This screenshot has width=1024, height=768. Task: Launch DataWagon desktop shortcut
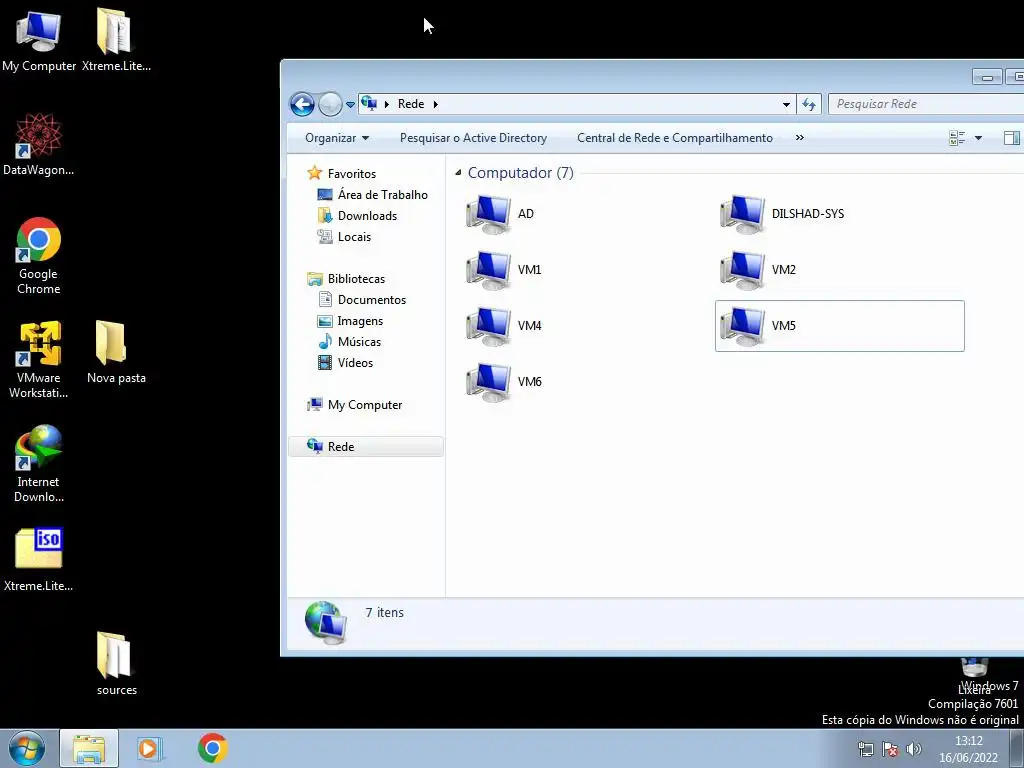39,144
